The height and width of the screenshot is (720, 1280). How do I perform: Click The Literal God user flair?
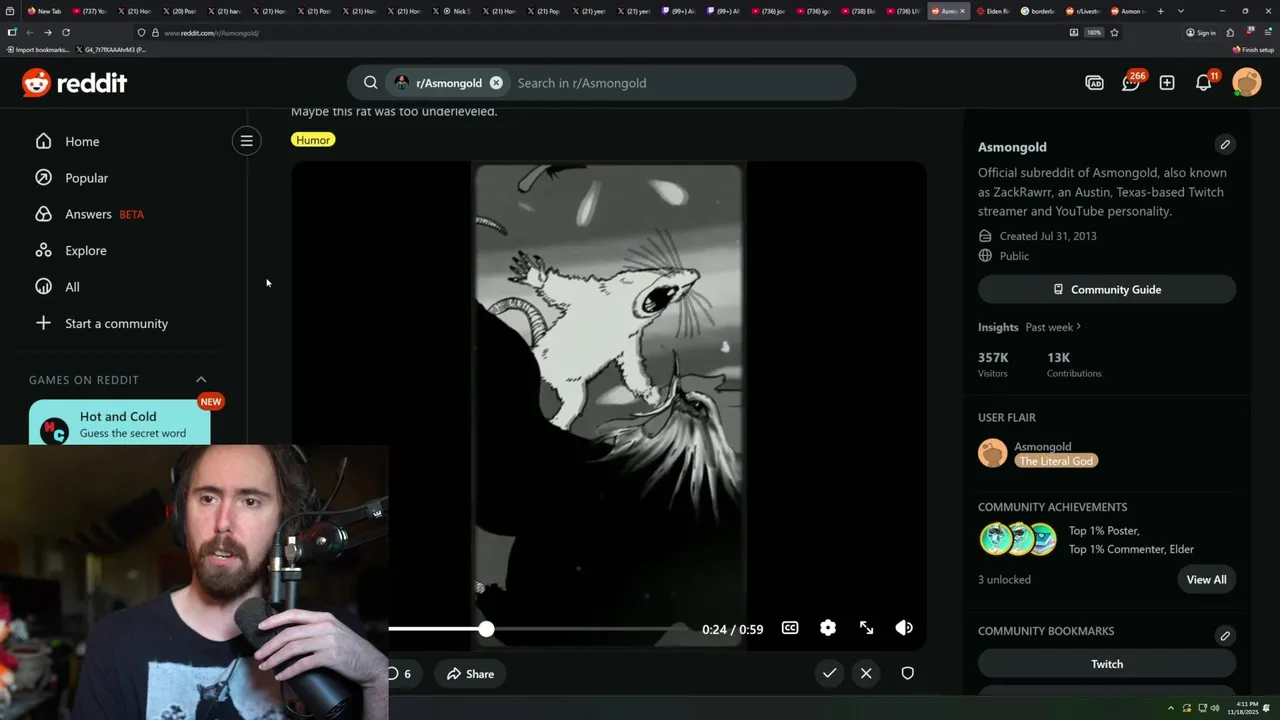point(1056,461)
